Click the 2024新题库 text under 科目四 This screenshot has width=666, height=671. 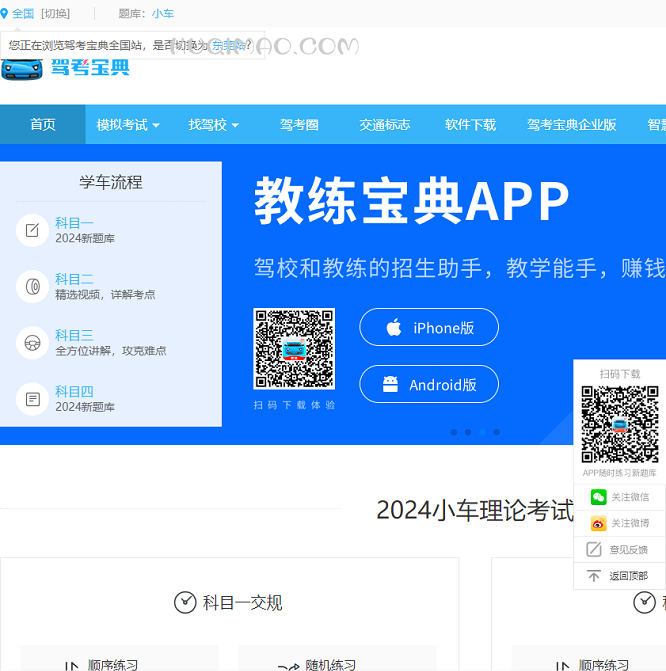[85, 407]
